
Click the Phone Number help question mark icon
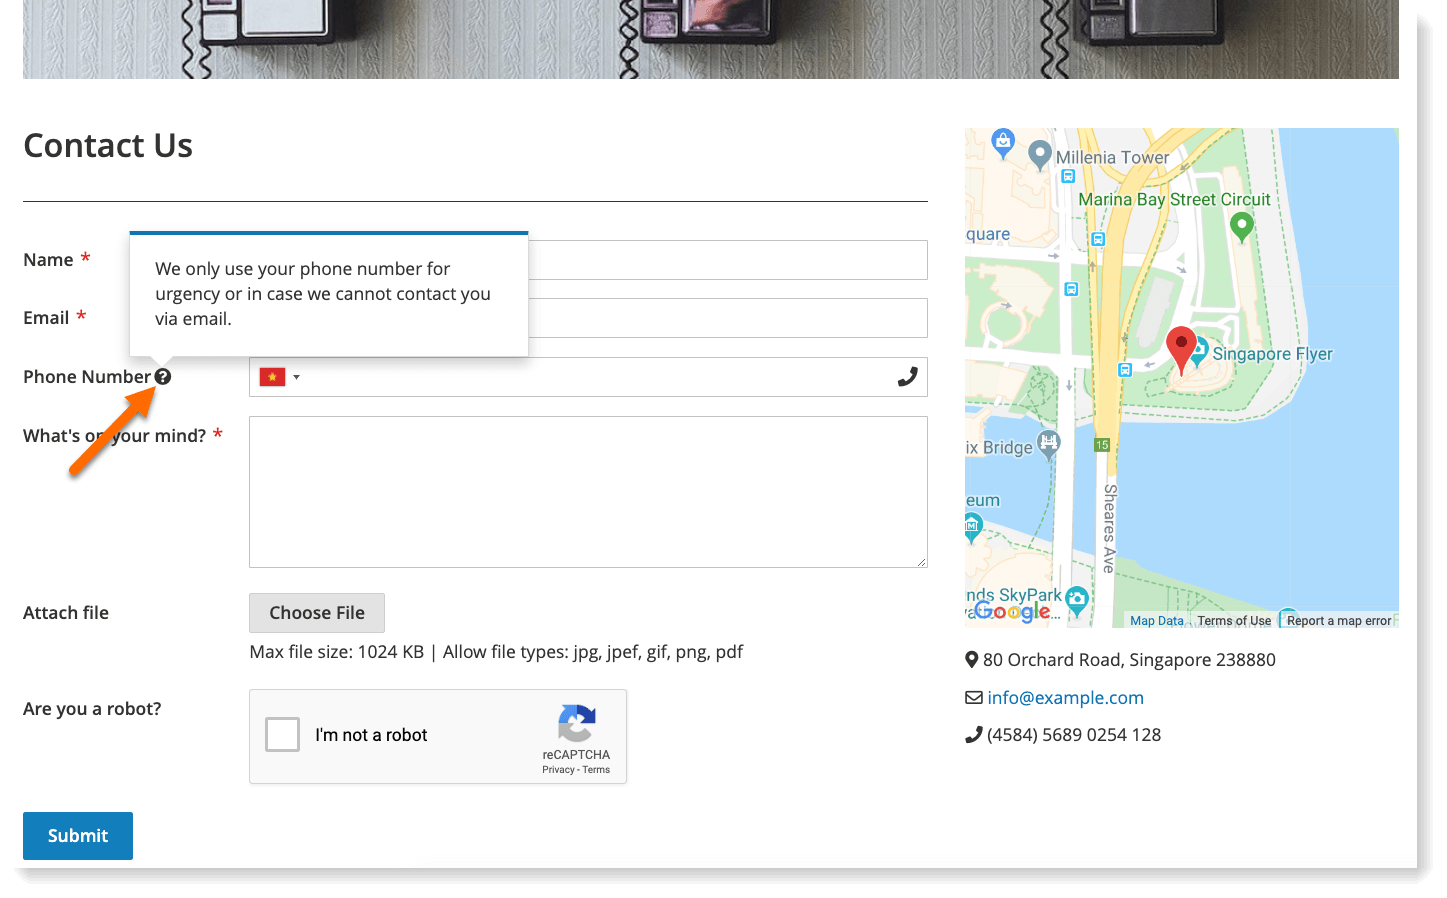pos(163,377)
